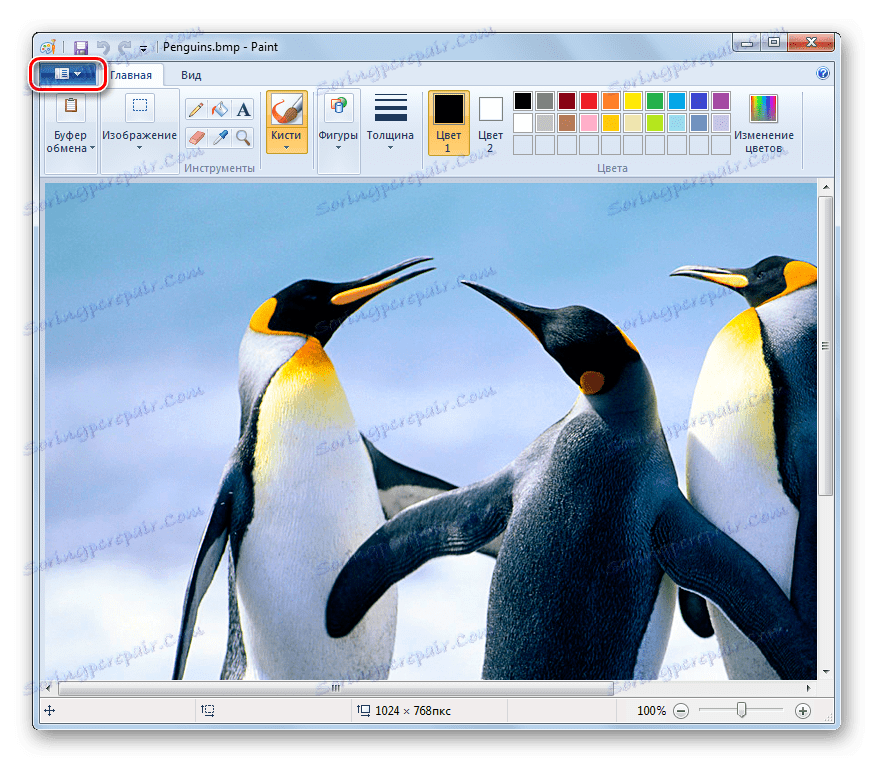Pick the lavender color swatch
Screen dimensions: 874x763
point(721,123)
